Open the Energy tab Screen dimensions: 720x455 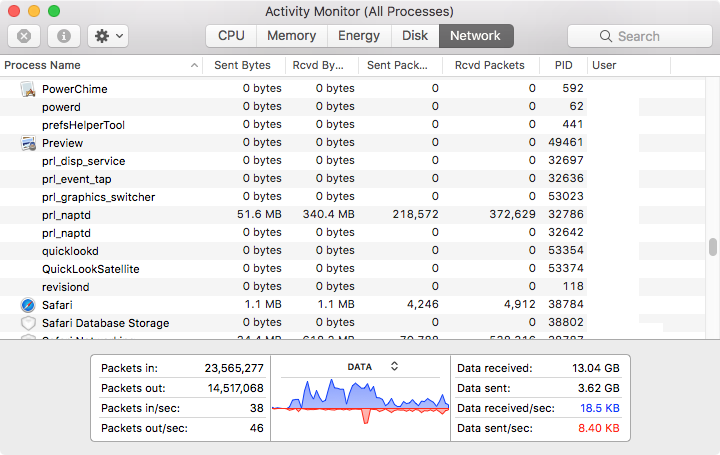pyautogui.click(x=358, y=36)
